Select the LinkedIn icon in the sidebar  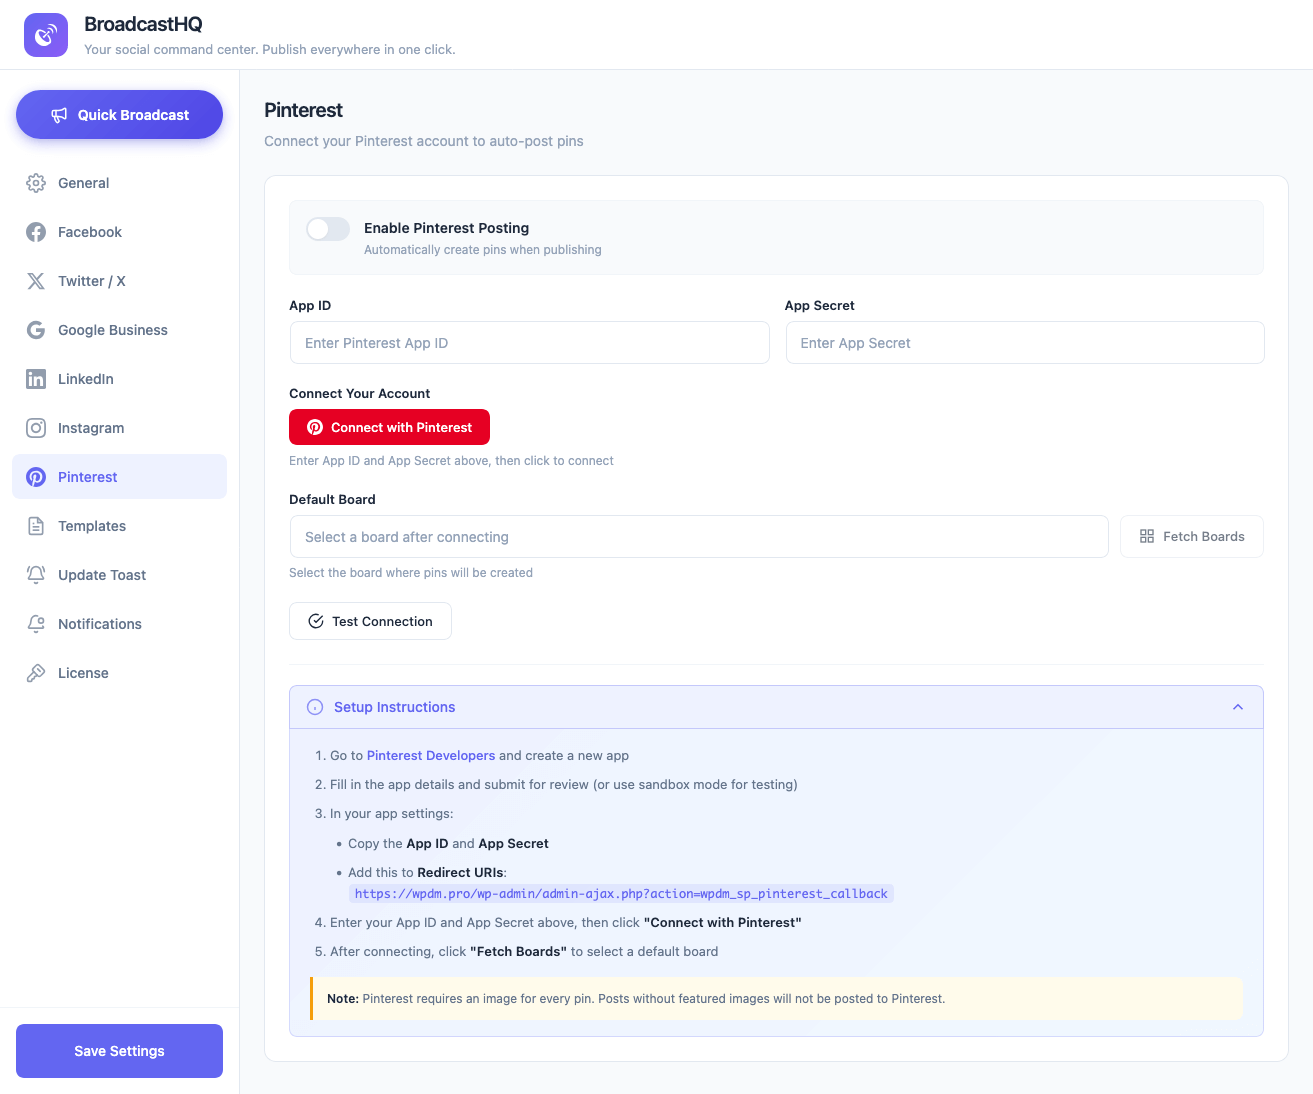35,379
